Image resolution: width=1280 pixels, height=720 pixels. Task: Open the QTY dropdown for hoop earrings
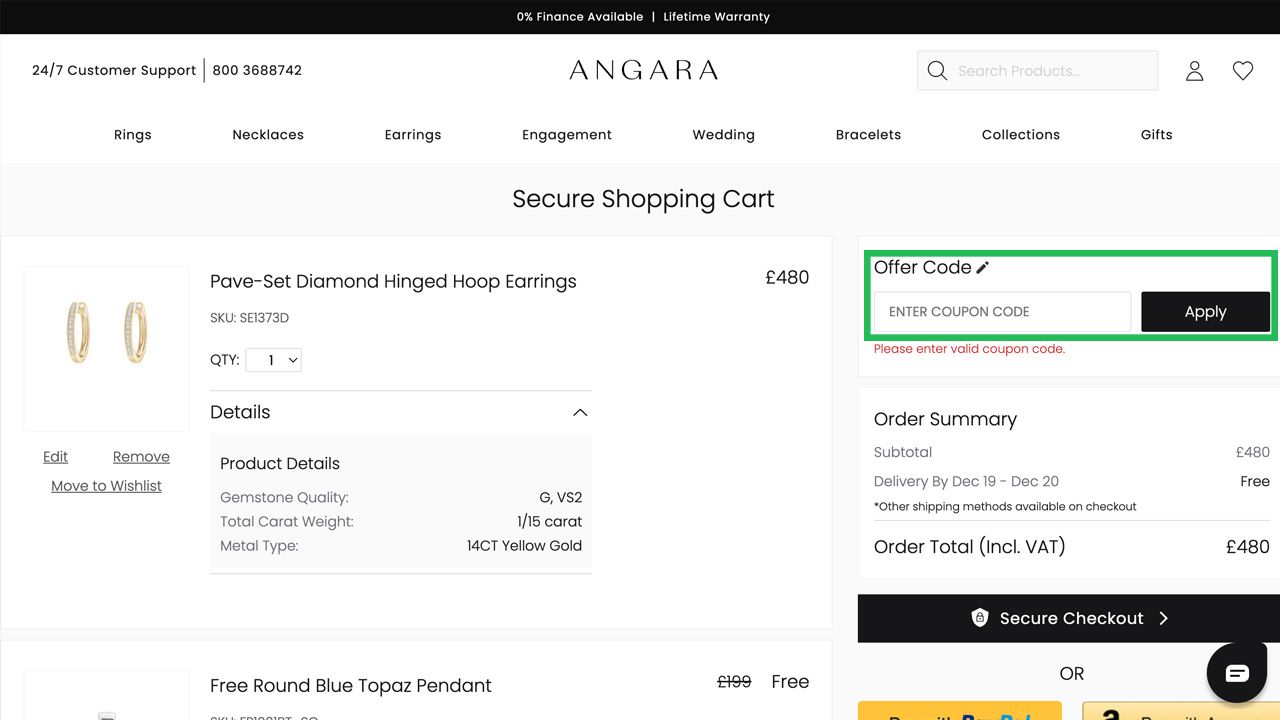pos(273,360)
